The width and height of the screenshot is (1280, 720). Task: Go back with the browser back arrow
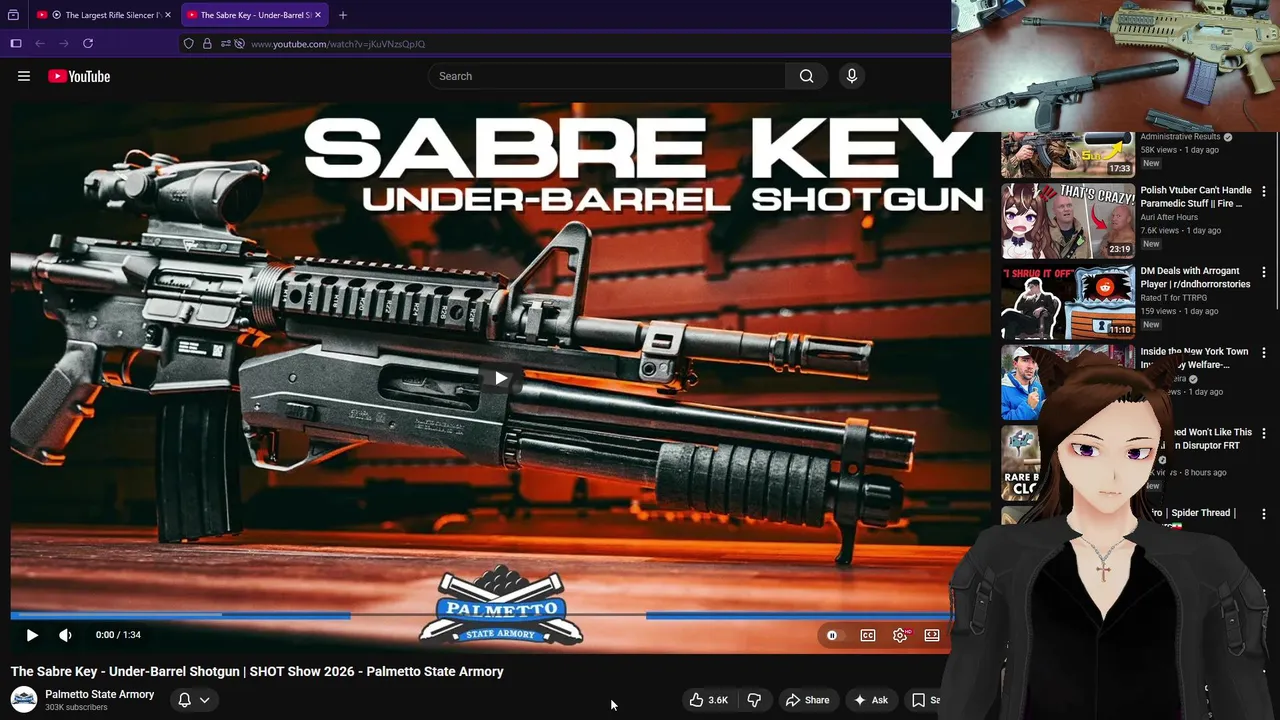40,44
